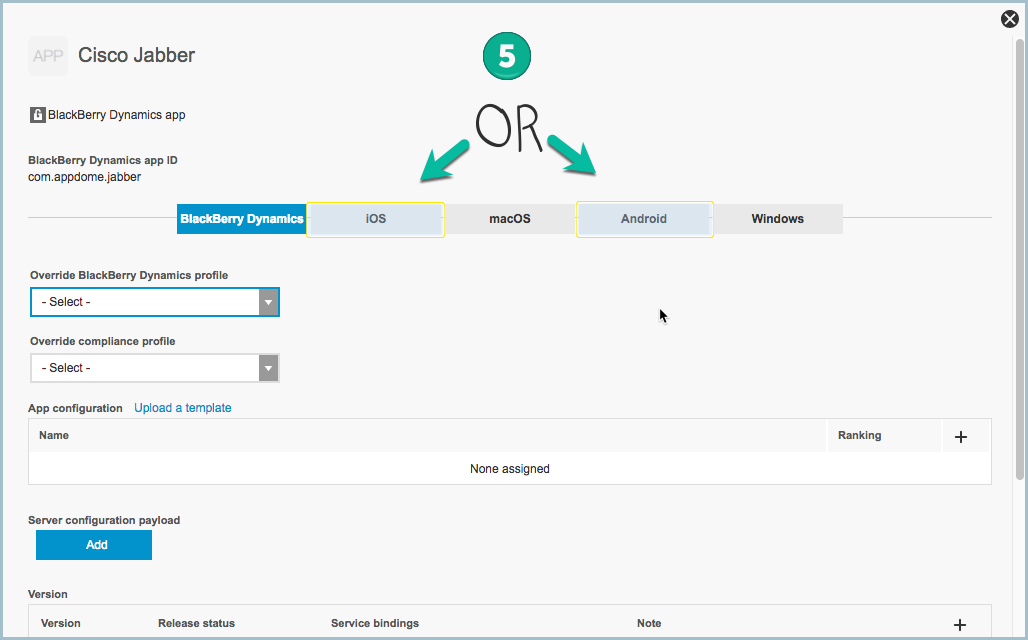1028x640 pixels.
Task: Click the BlackBerry Dynamics lock icon
Action: coord(37,115)
